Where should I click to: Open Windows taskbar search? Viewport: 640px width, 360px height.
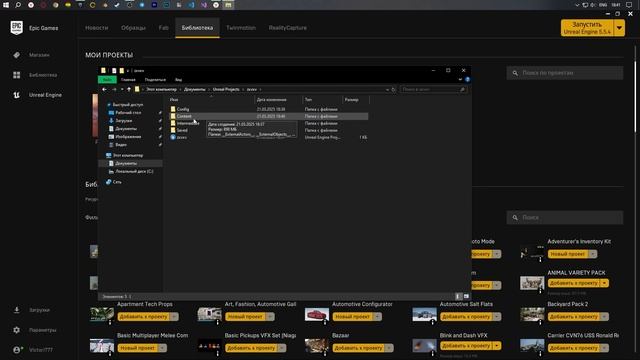pyautogui.click(x=18, y=5)
